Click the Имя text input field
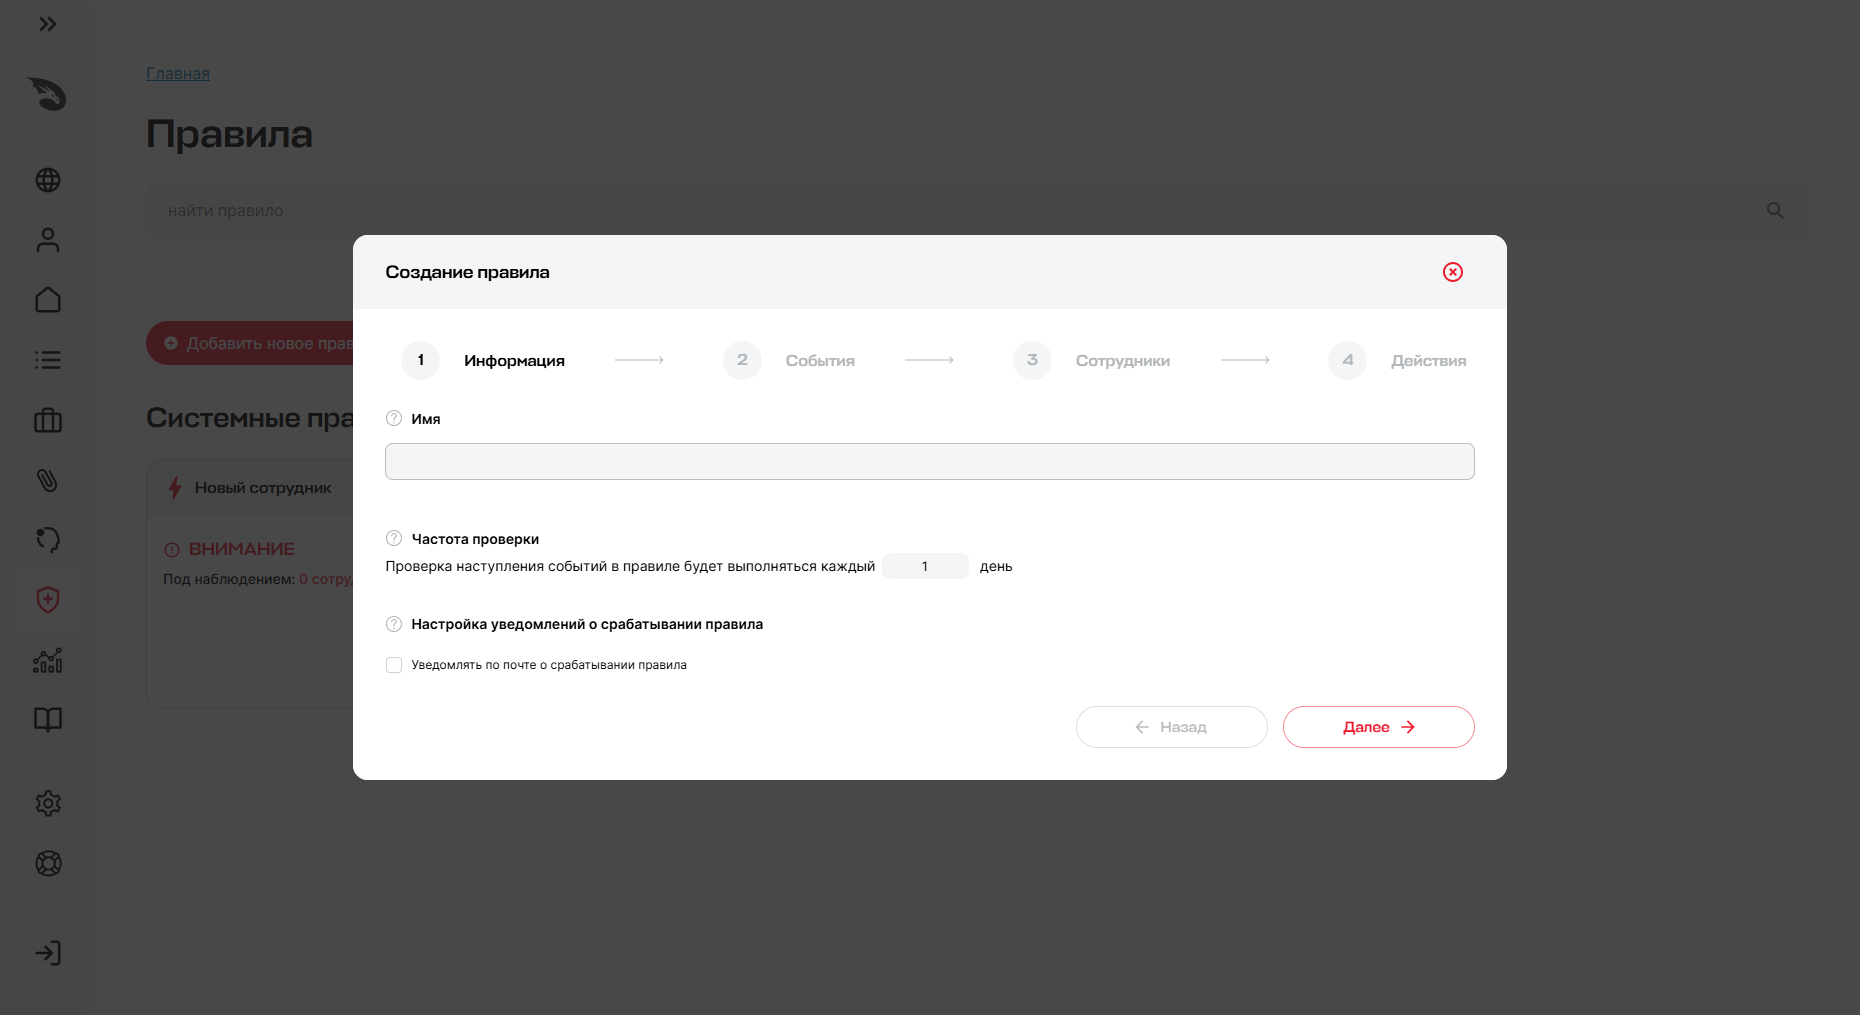The width and height of the screenshot is (1860, 1015). pyautogui.click(x=930, y=461)
